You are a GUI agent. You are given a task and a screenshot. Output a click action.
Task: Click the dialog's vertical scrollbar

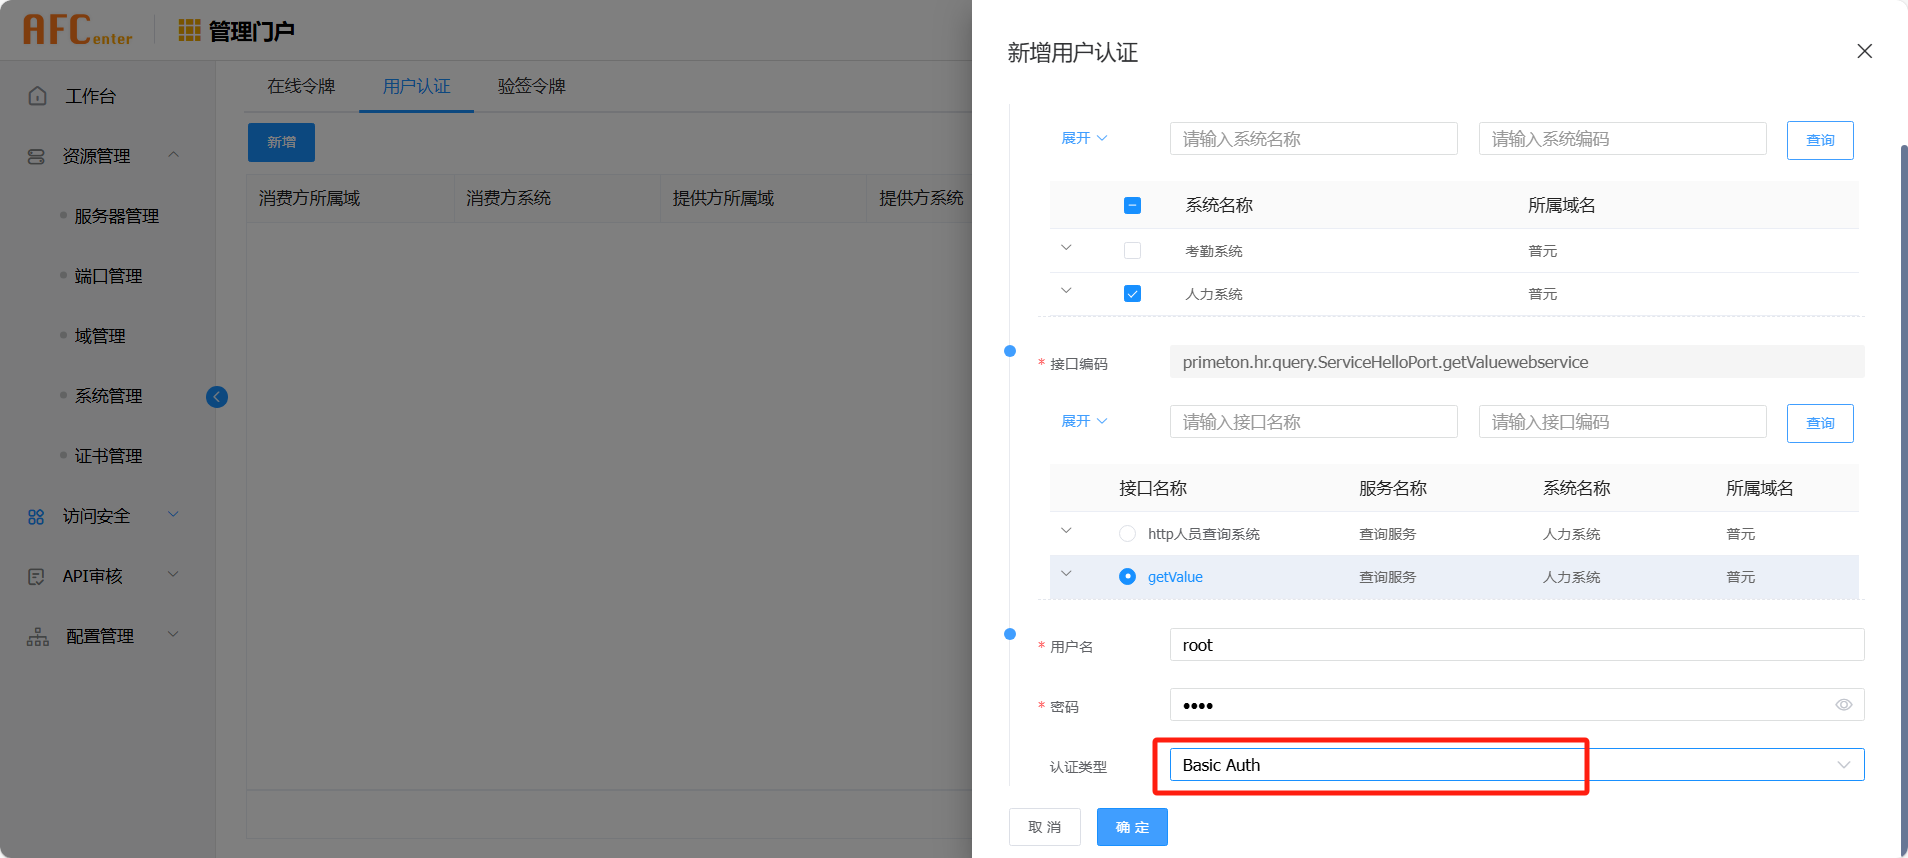click(1903, 500)
